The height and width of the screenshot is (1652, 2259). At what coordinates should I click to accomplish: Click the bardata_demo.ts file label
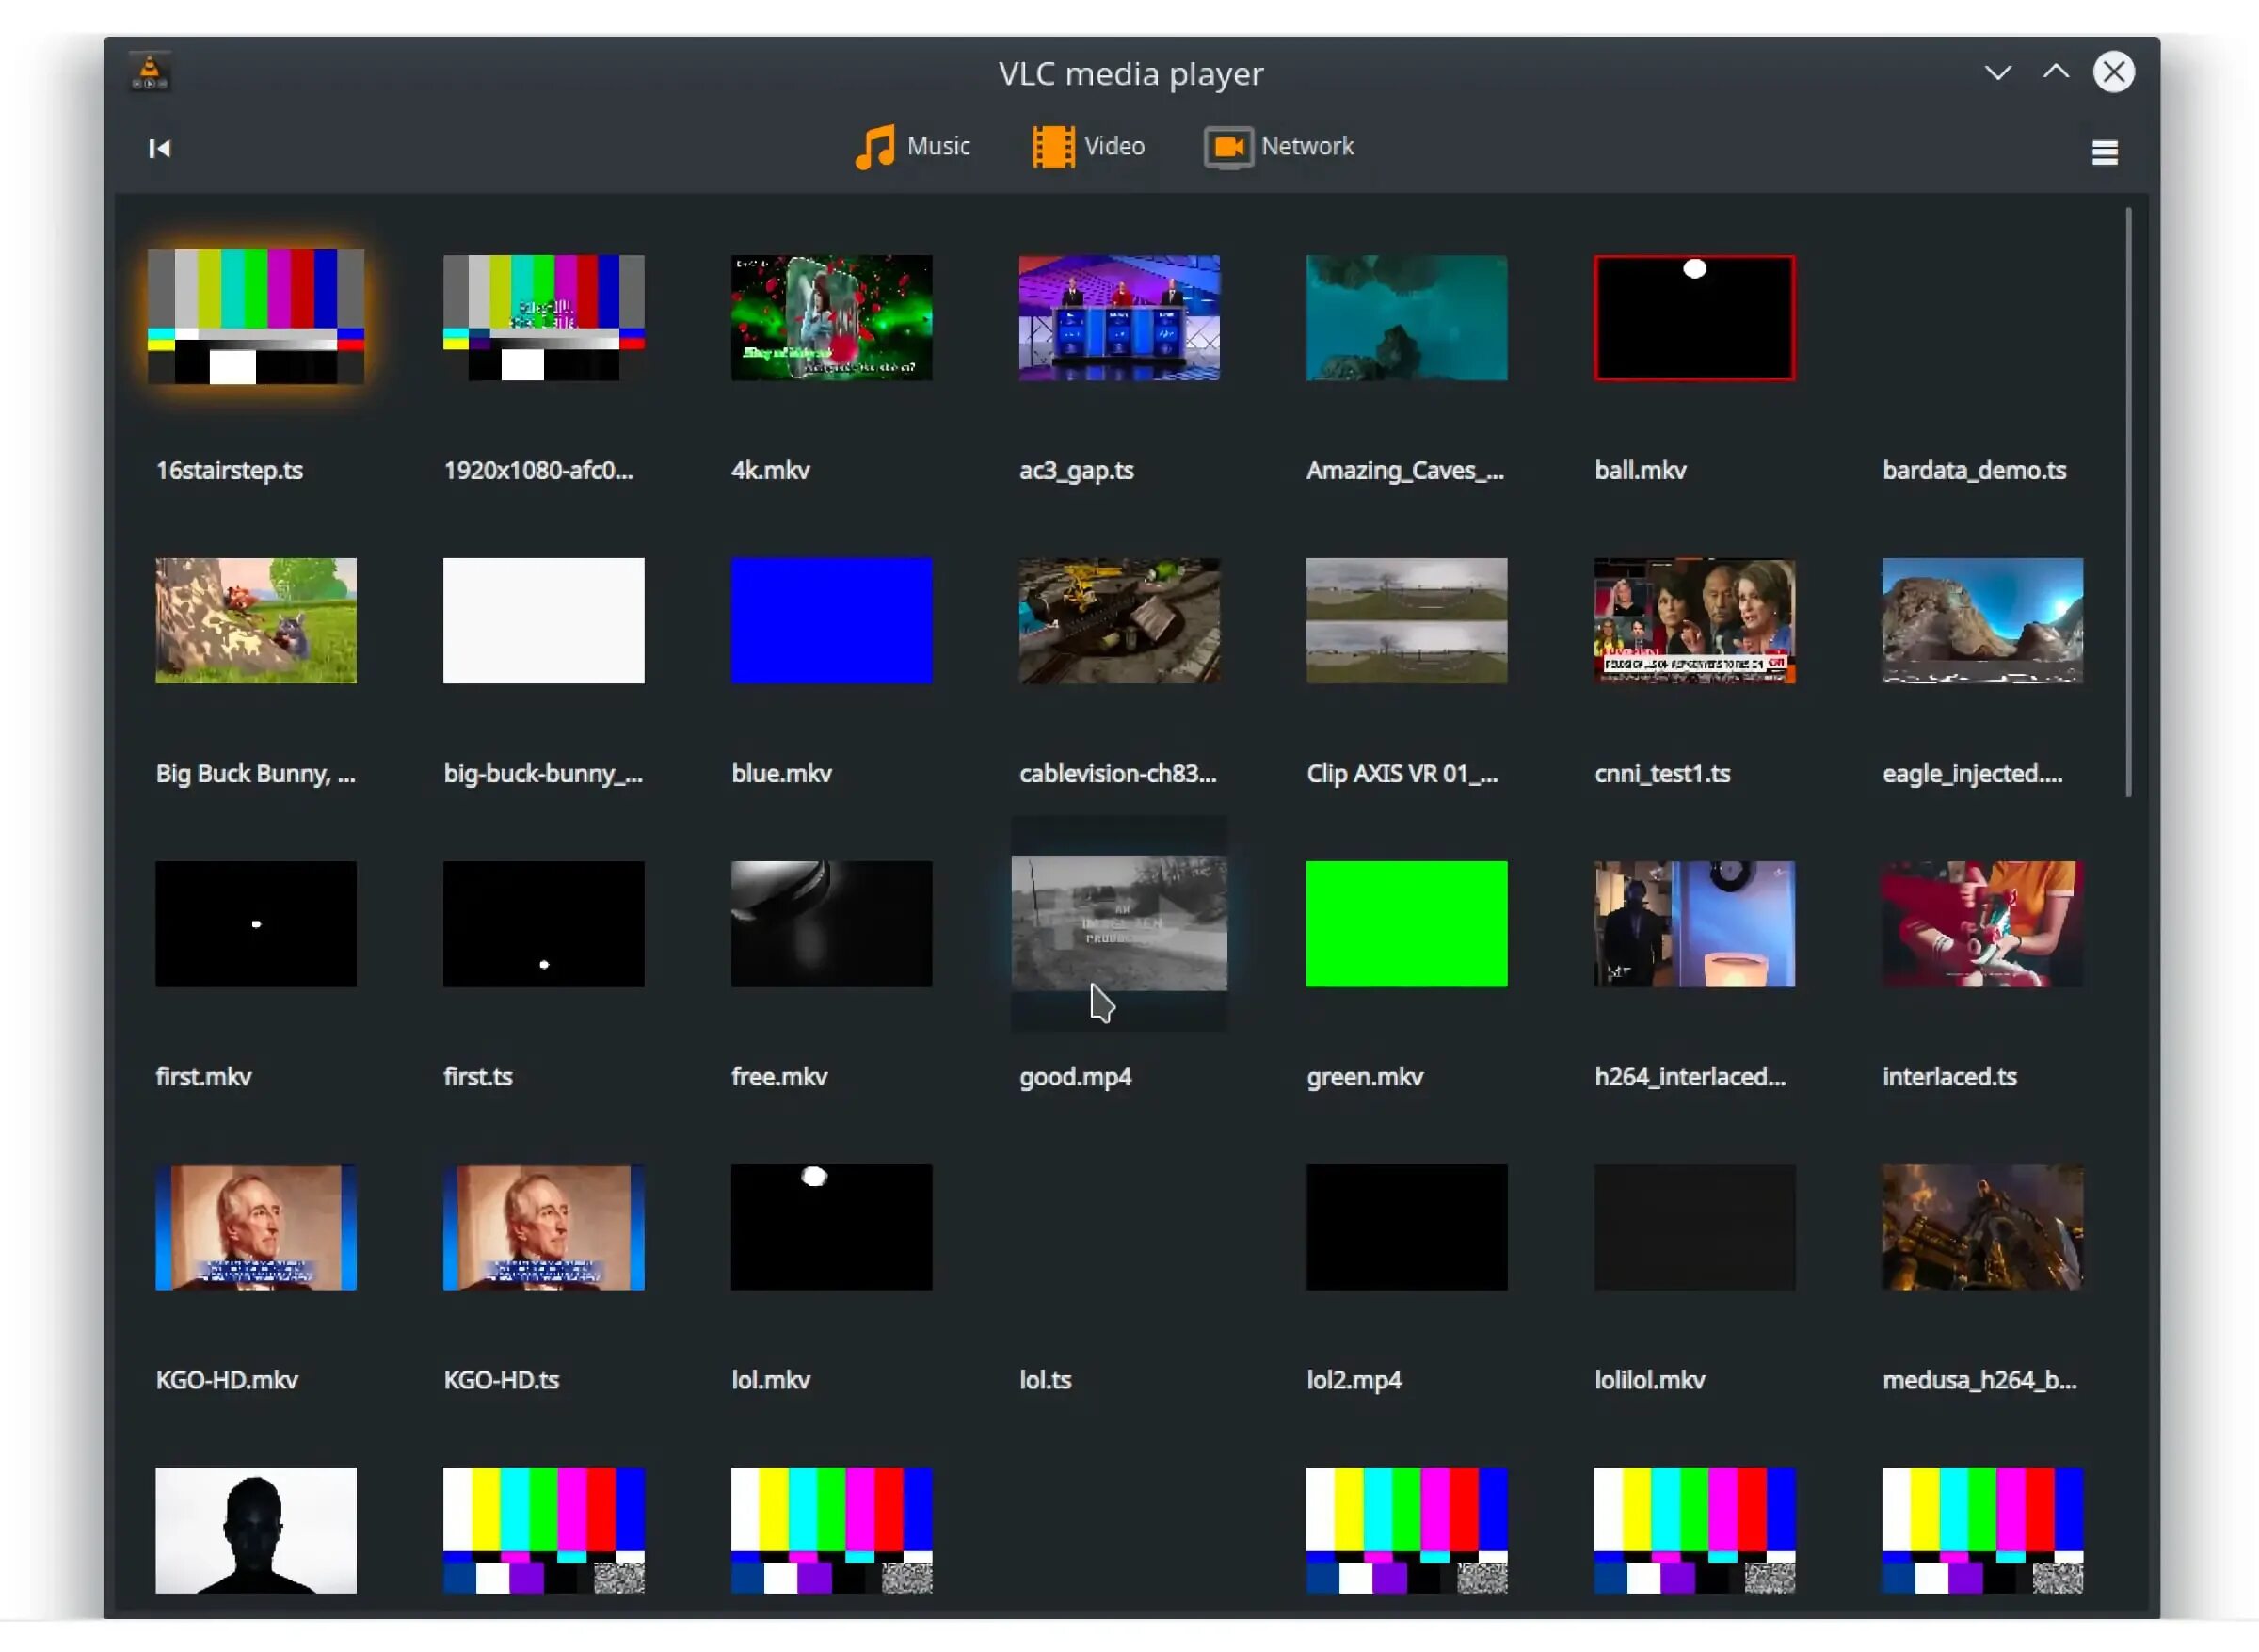tap(1973, 471)
